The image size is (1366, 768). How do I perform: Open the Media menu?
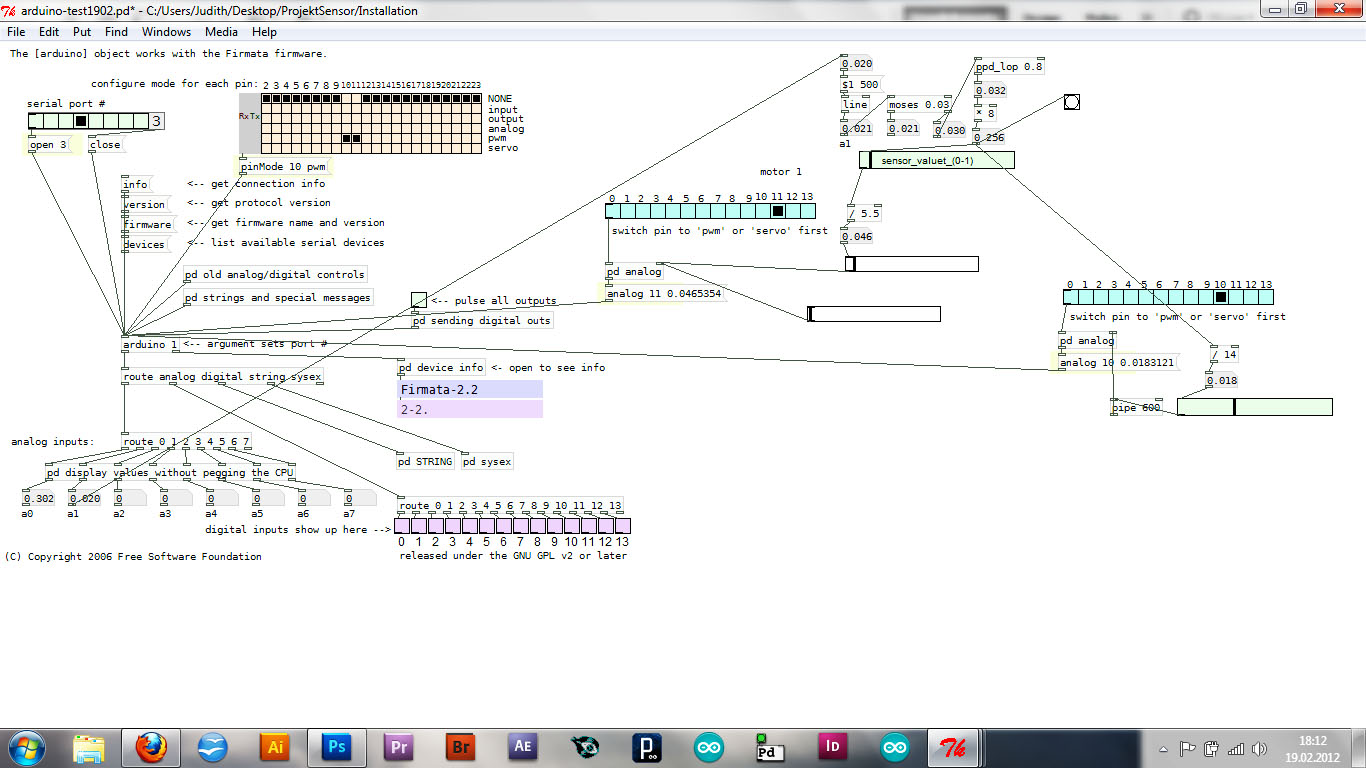tap(221, 32)
